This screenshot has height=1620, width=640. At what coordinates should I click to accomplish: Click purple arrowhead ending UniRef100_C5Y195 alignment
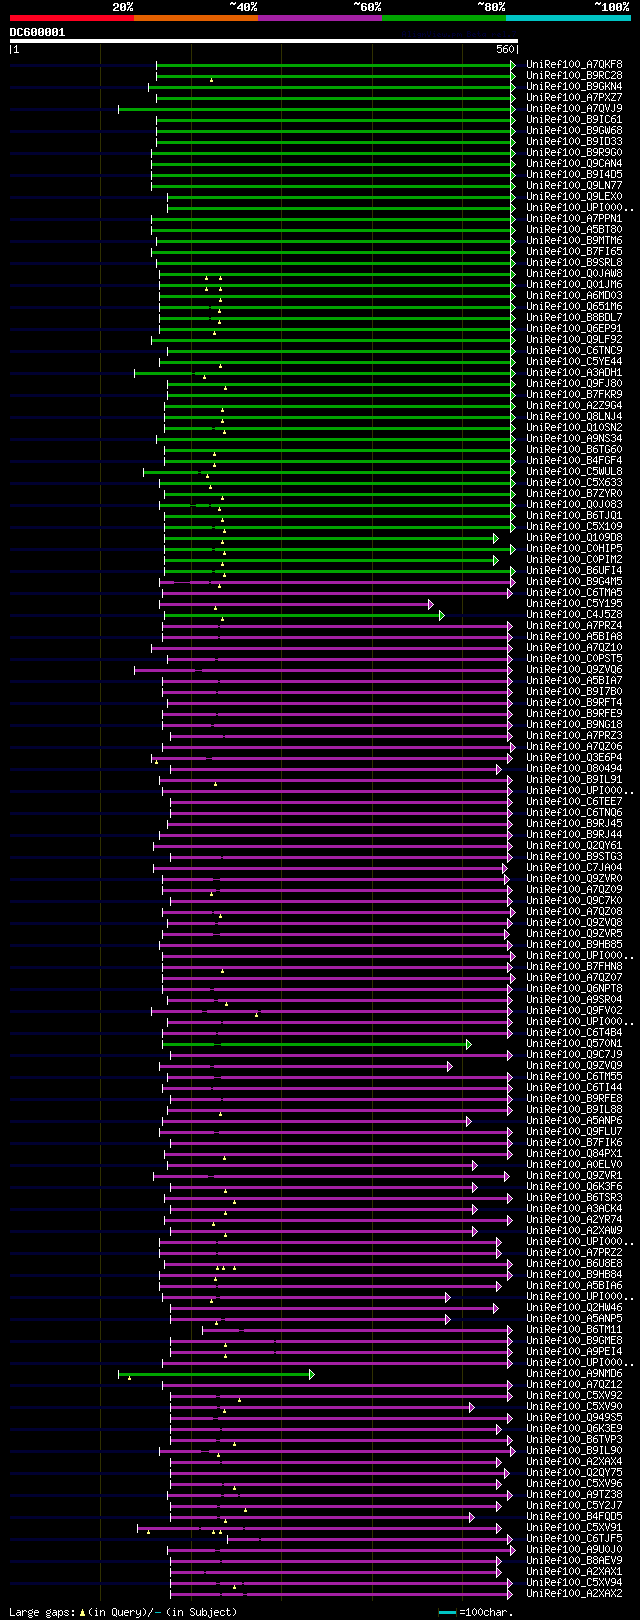tap(431, 603)
